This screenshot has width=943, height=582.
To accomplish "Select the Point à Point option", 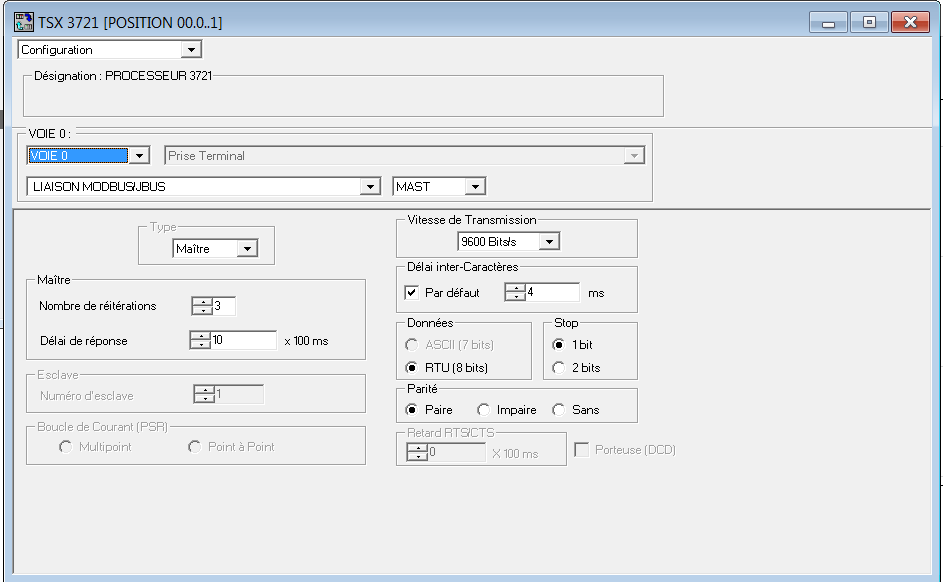I will click(x=194, y=447).
